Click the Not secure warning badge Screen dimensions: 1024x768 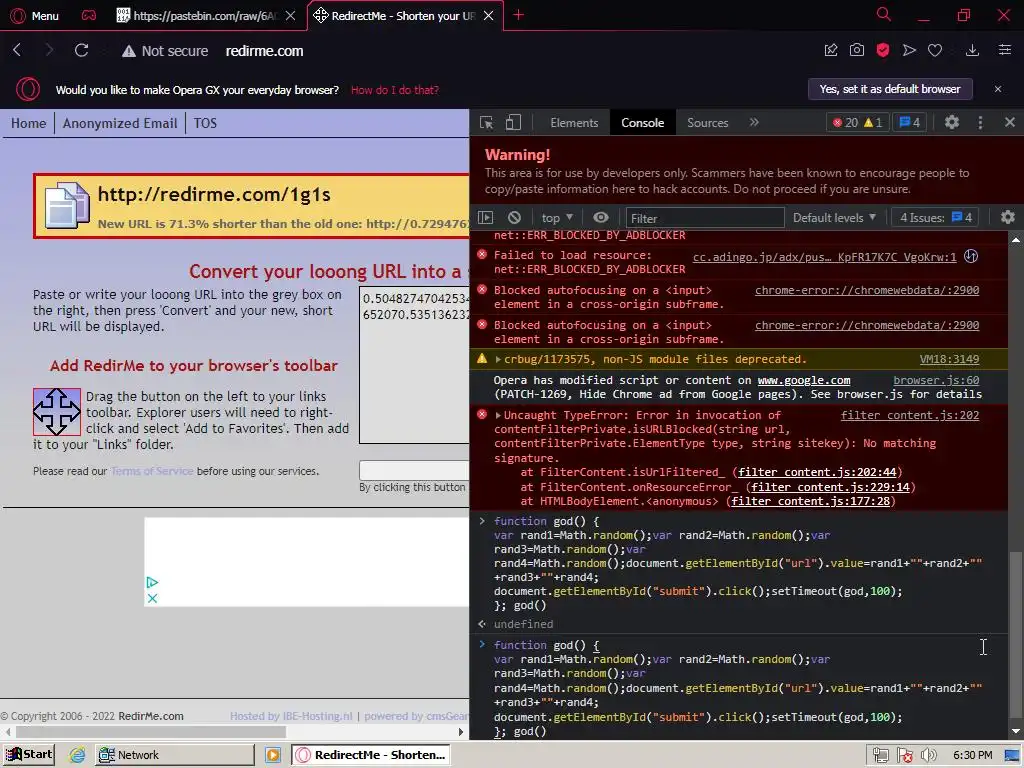click(x=165, y=51)
